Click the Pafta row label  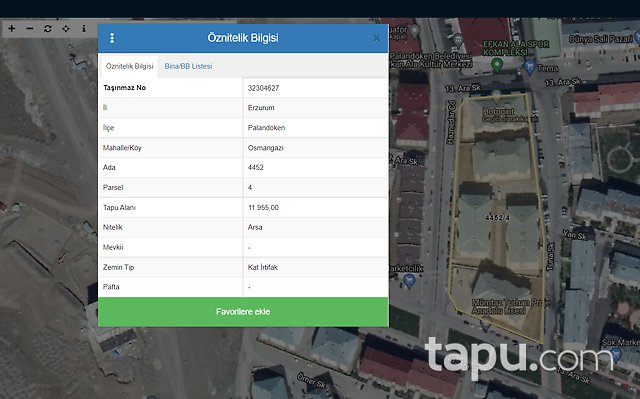click(x=111, y=287)
